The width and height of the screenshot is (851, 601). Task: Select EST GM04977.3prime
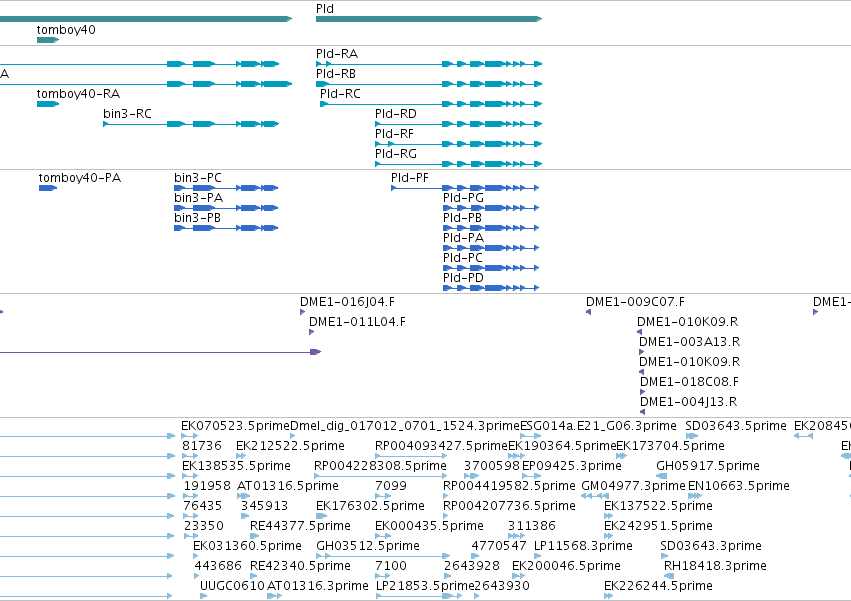595,496
